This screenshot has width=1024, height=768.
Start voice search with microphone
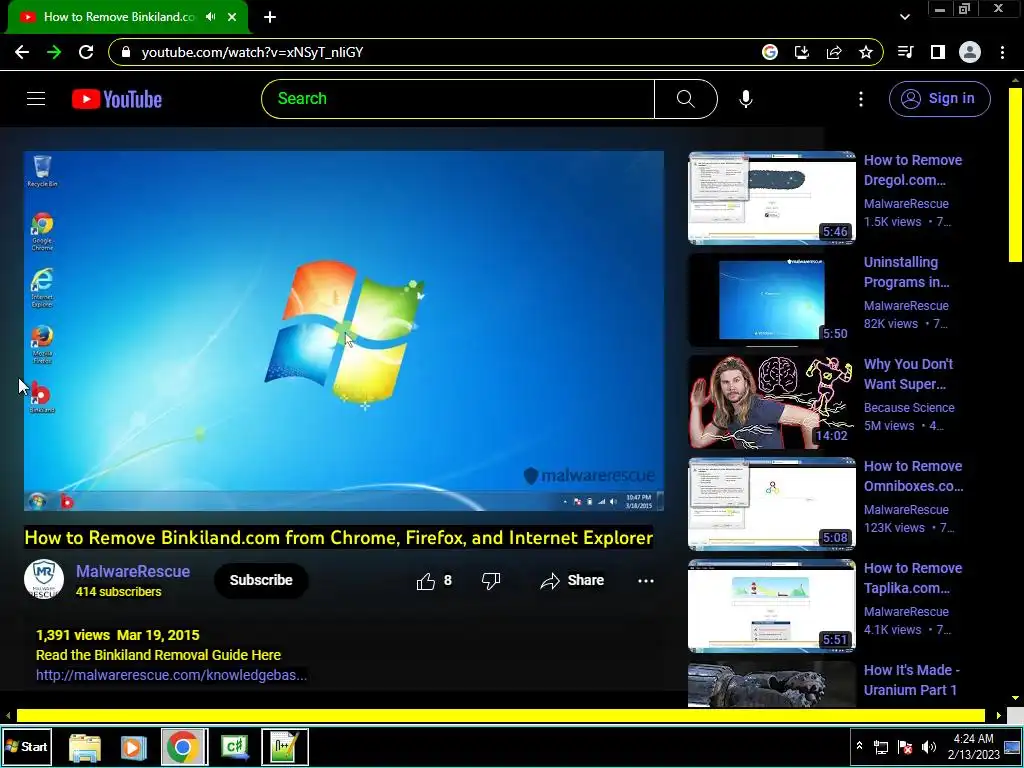click(x=746, y=99)
